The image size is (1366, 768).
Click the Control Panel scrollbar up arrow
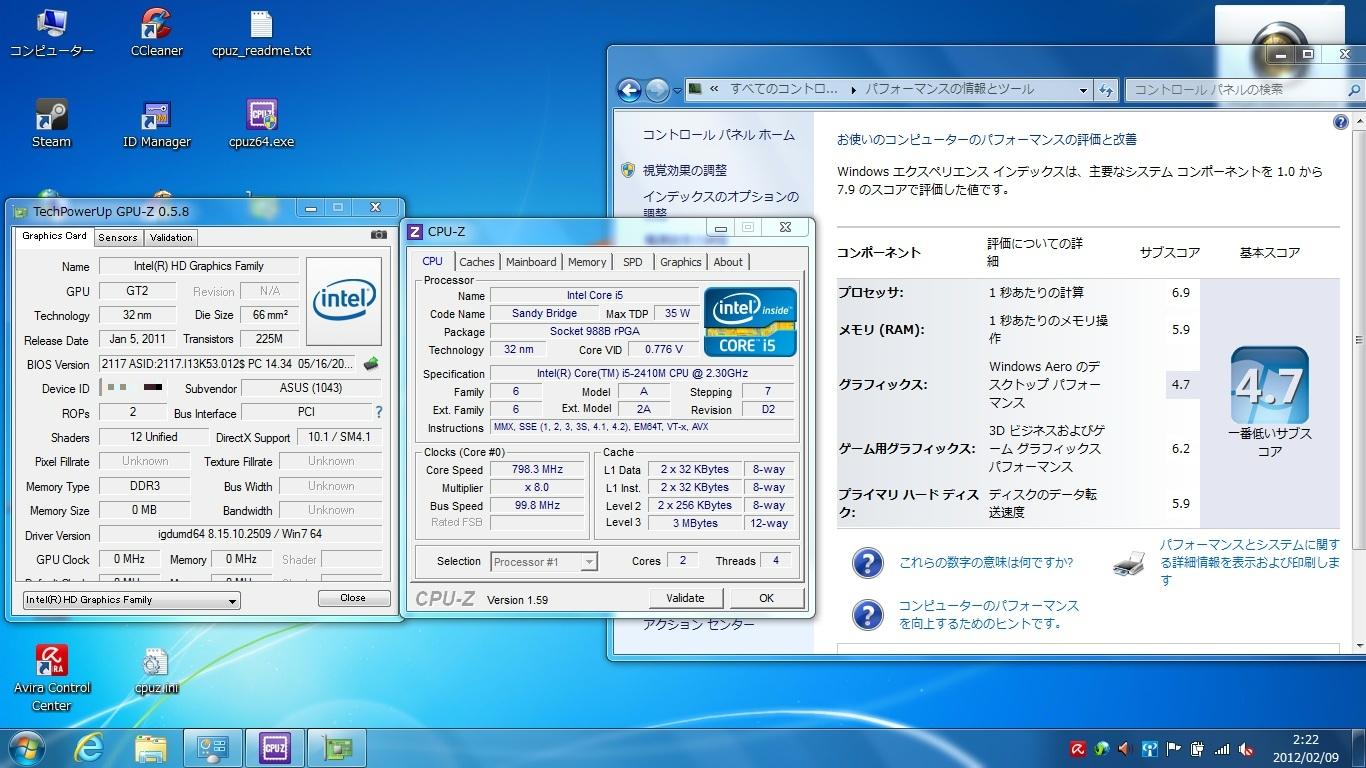click(1357, 121)
